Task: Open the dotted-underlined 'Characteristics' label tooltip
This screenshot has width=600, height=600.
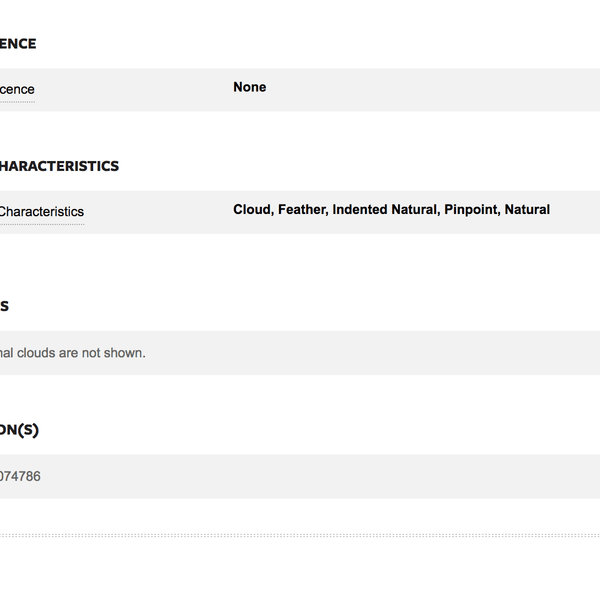Action: point(42,212)
